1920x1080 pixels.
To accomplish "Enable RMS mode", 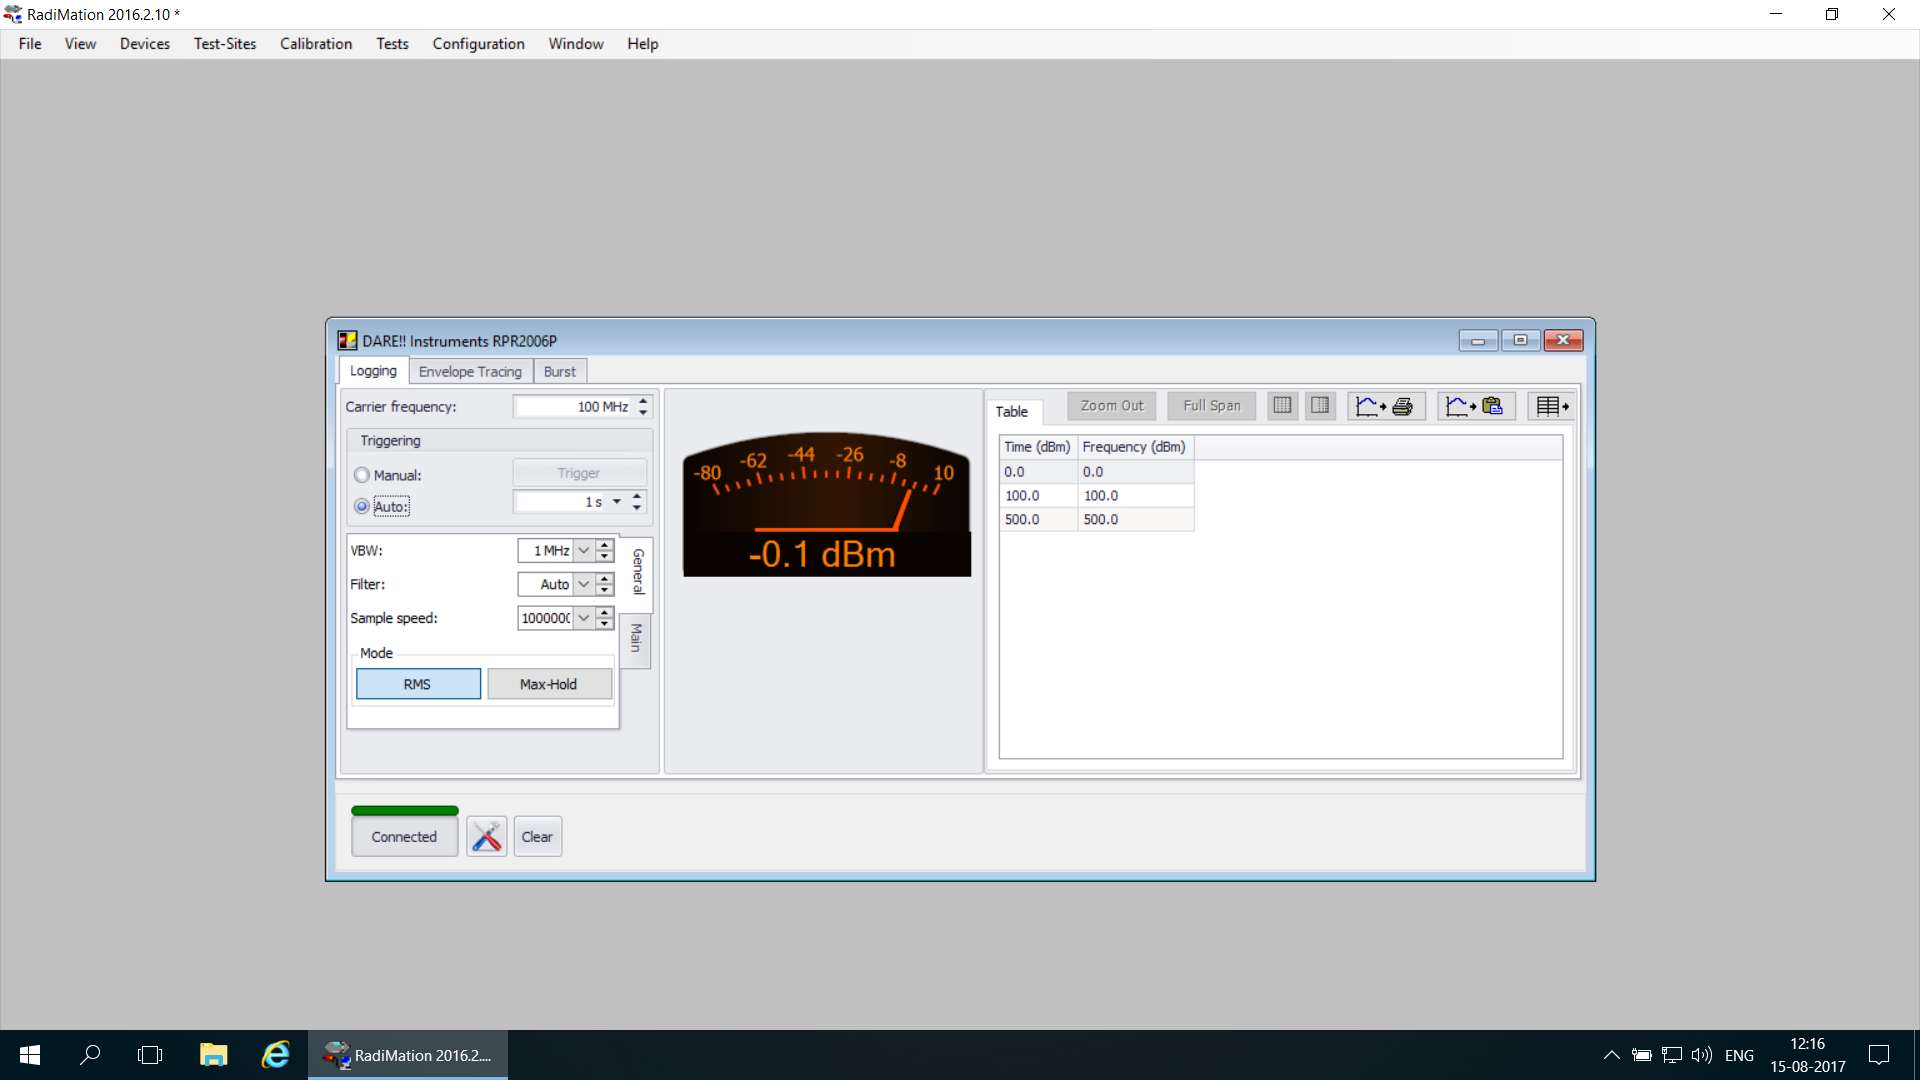I will [x=418, y=684].
